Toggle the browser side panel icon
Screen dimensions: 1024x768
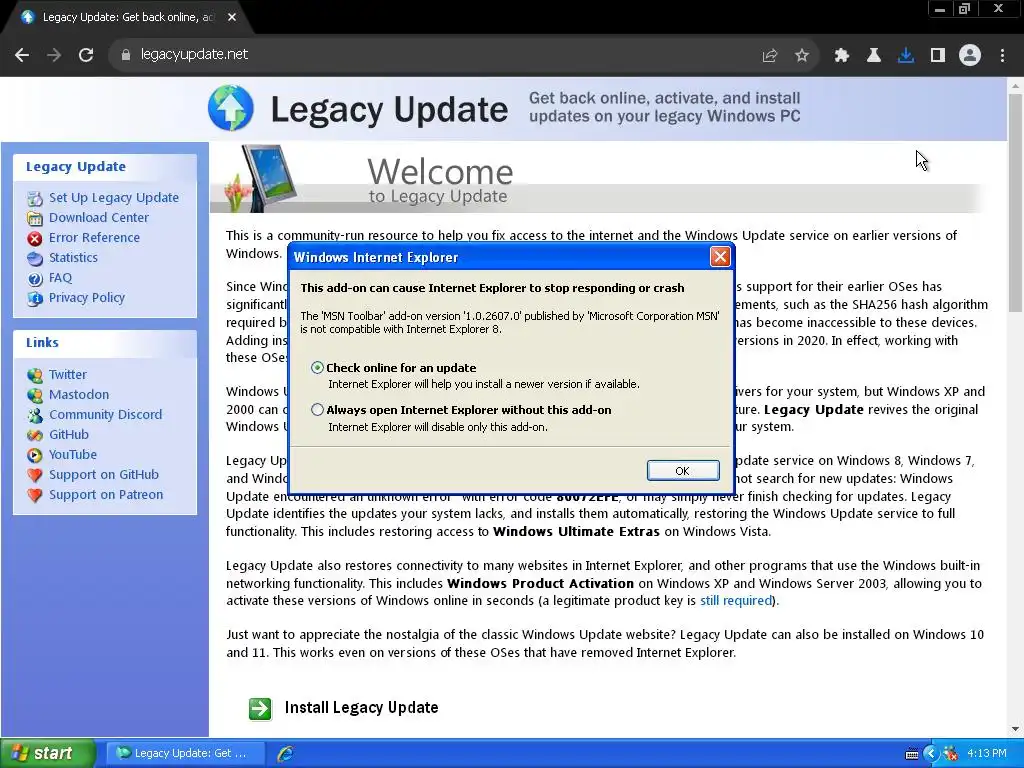click(938, 56)
